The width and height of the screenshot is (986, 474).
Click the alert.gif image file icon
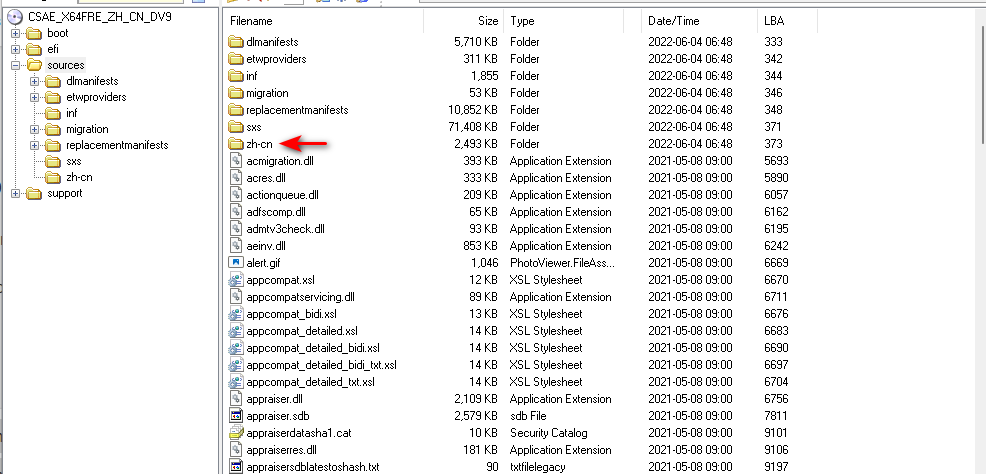click(236, 263)
